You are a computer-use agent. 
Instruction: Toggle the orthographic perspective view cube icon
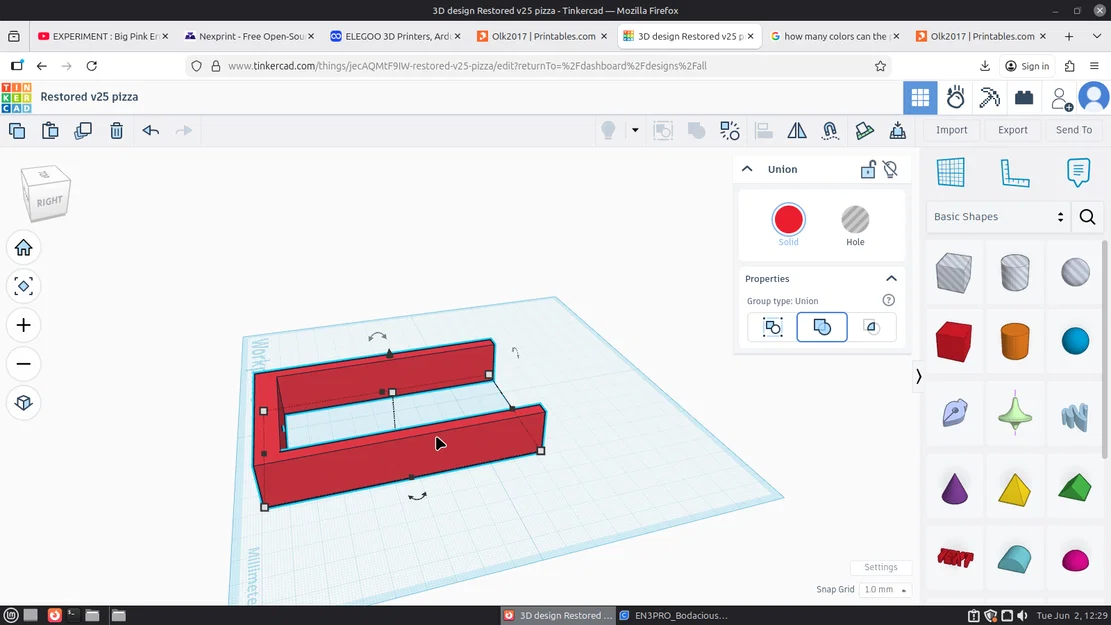(x=23, y=402)
